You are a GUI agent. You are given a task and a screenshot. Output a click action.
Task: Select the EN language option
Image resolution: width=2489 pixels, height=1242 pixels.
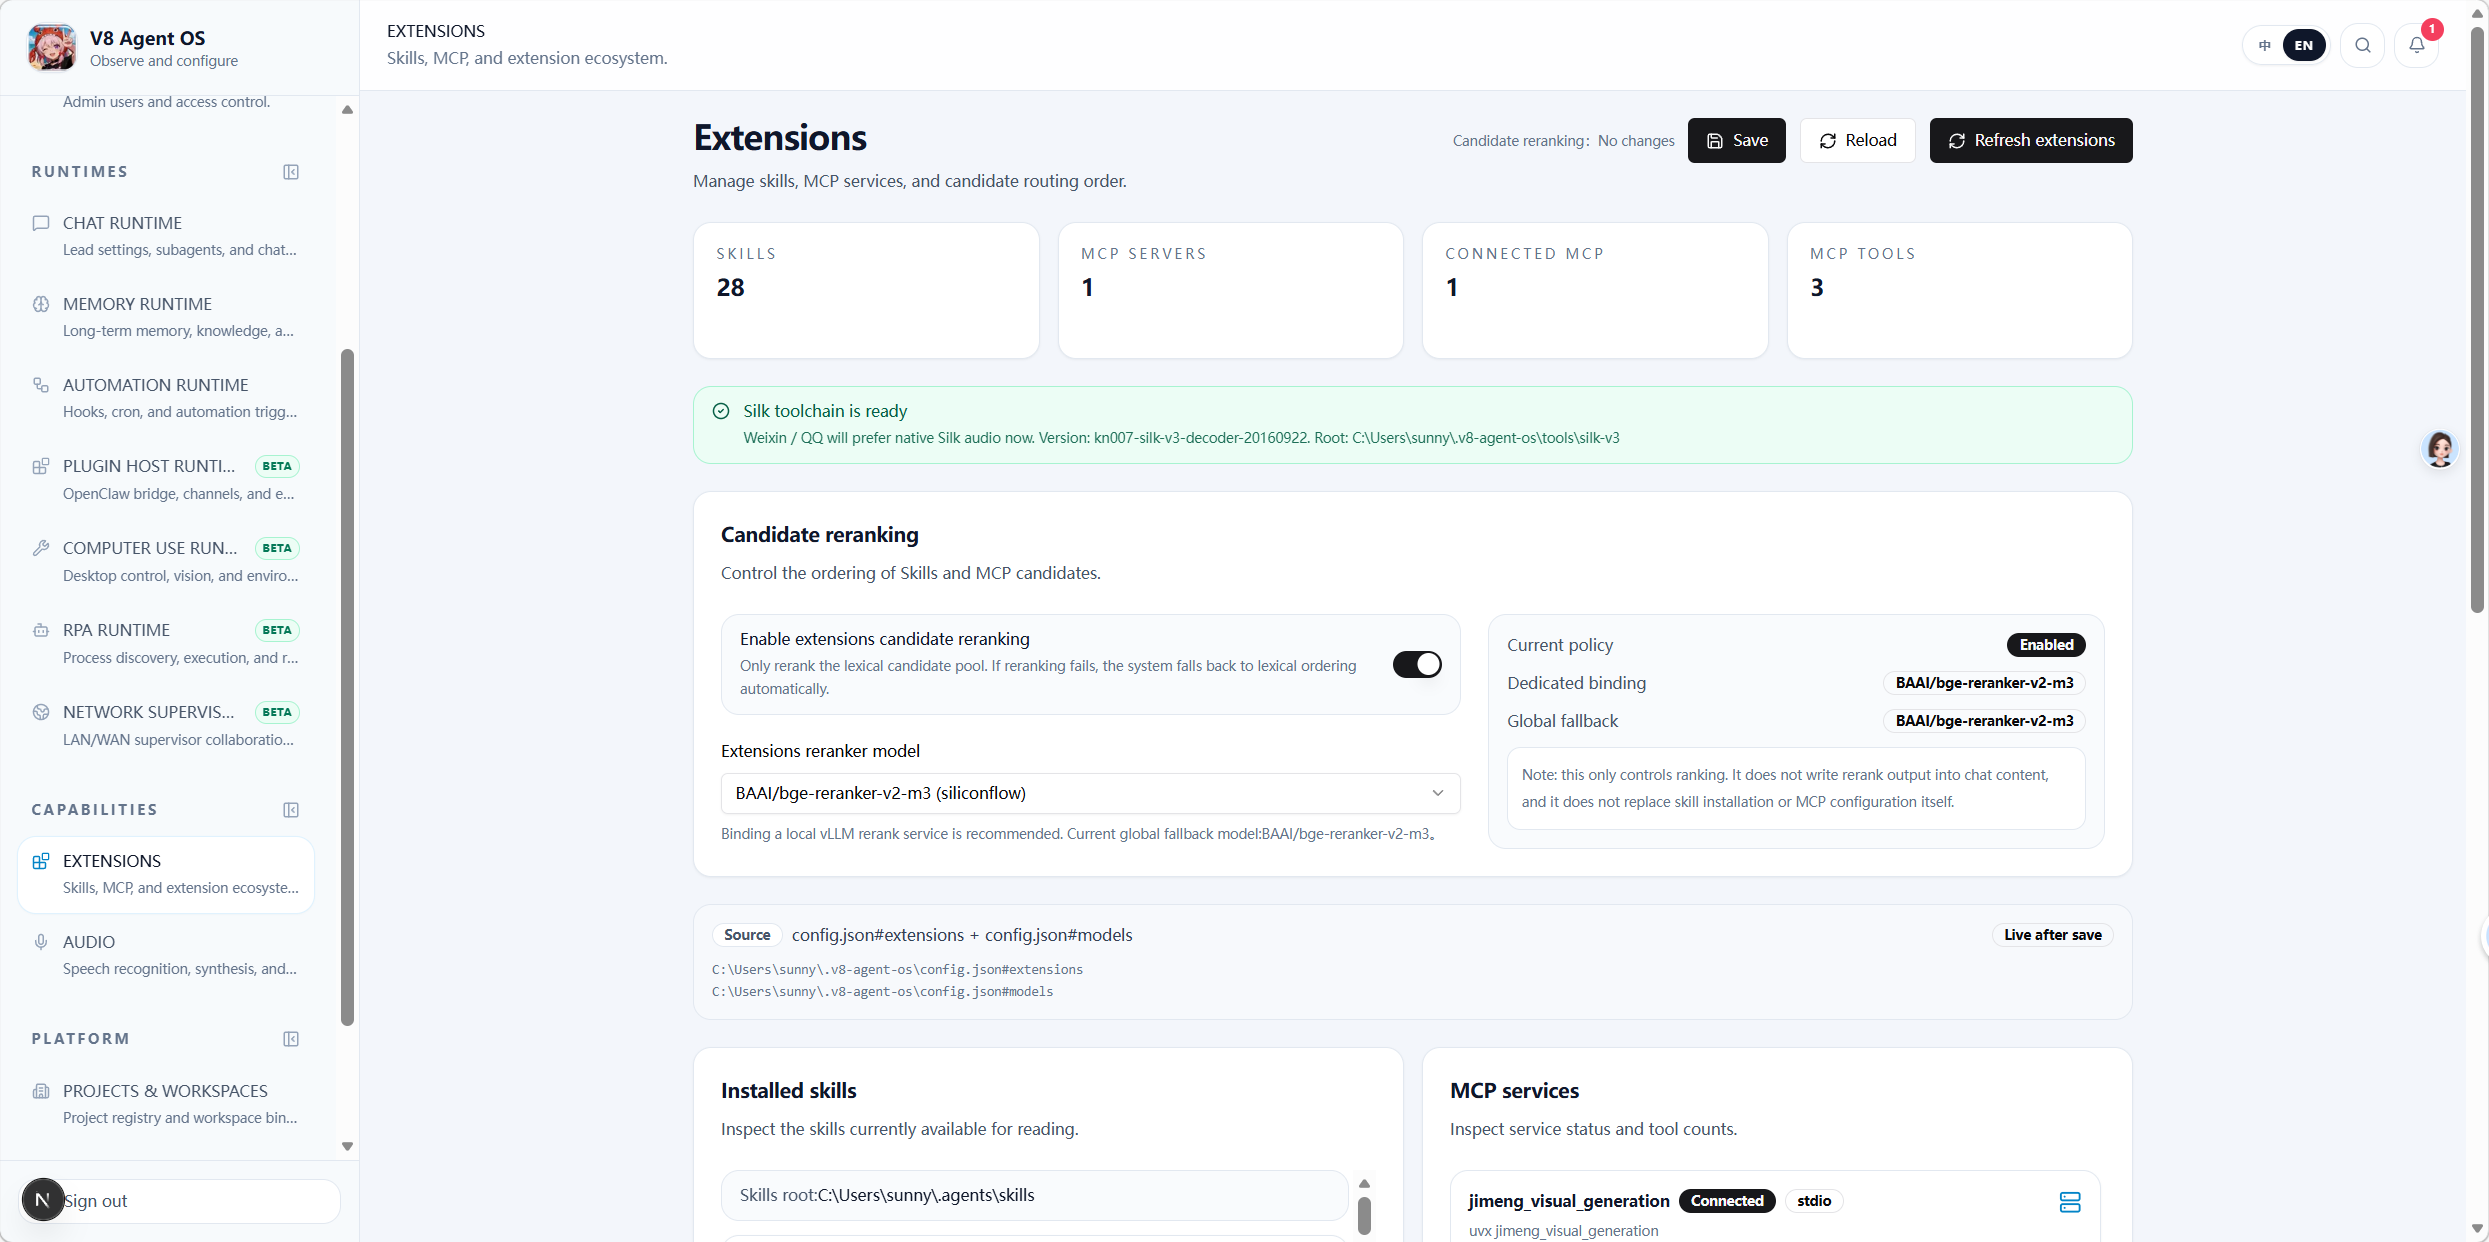point(2303,45)
